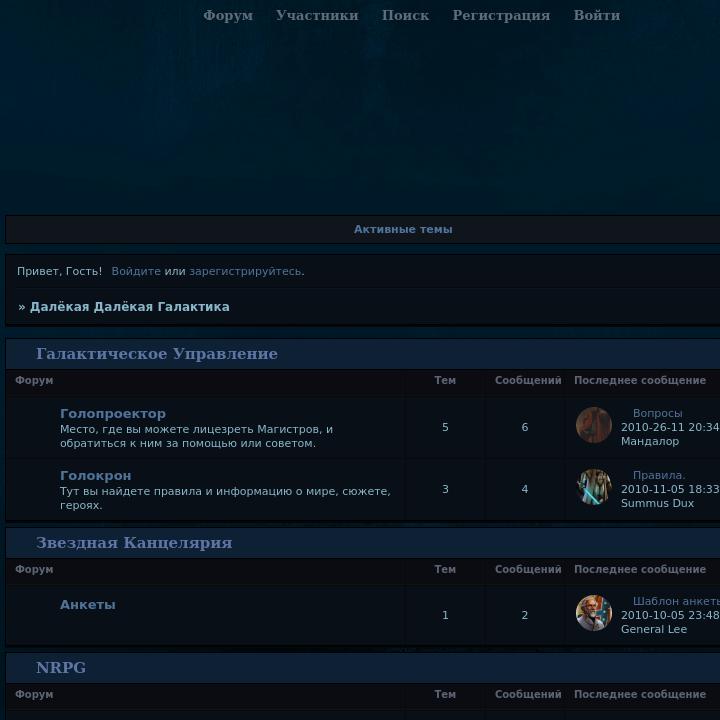Click the date 2010-10-05 23:48
This screenshot has width=720, height=720.
670,615
